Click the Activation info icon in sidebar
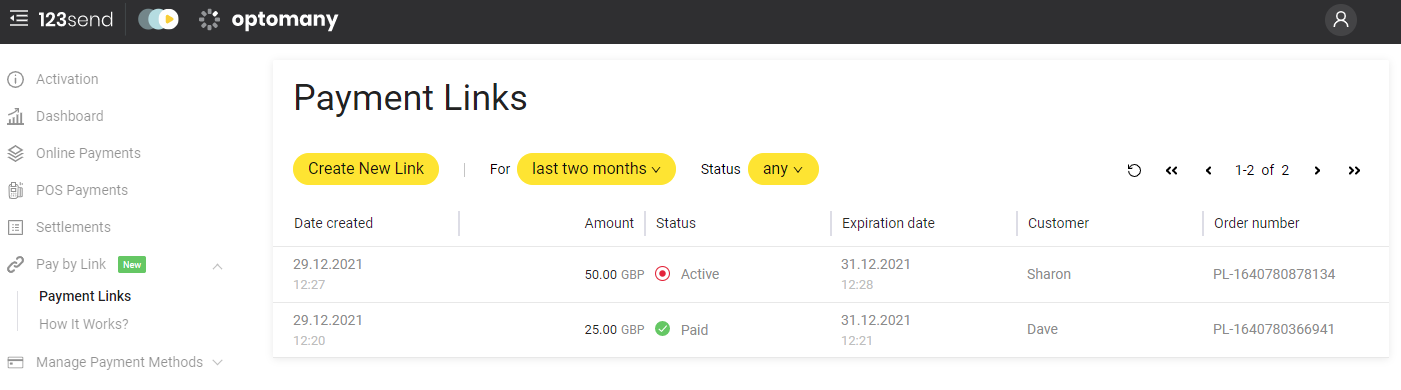 pos(15,79)
